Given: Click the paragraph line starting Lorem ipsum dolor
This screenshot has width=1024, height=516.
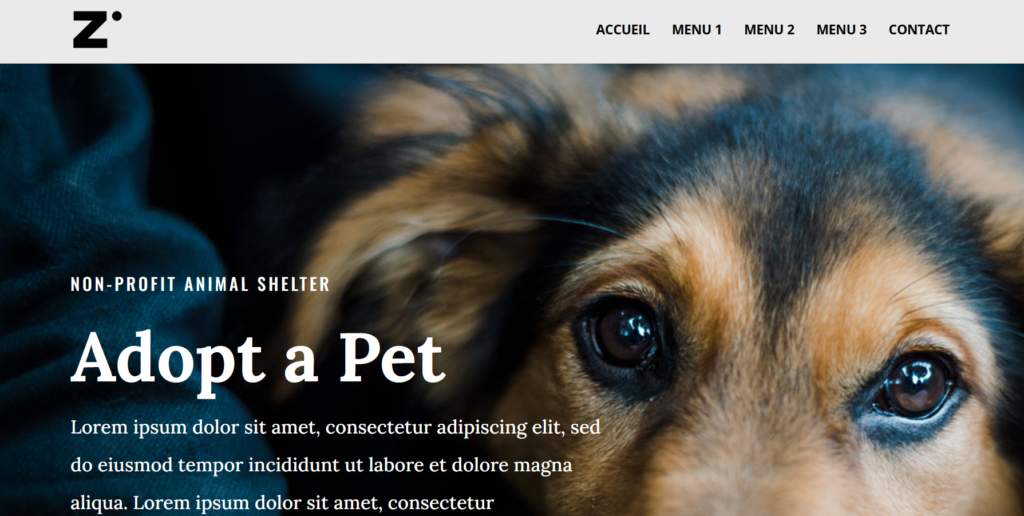Looking at the screenshot, I should click(x=335, y=428).
